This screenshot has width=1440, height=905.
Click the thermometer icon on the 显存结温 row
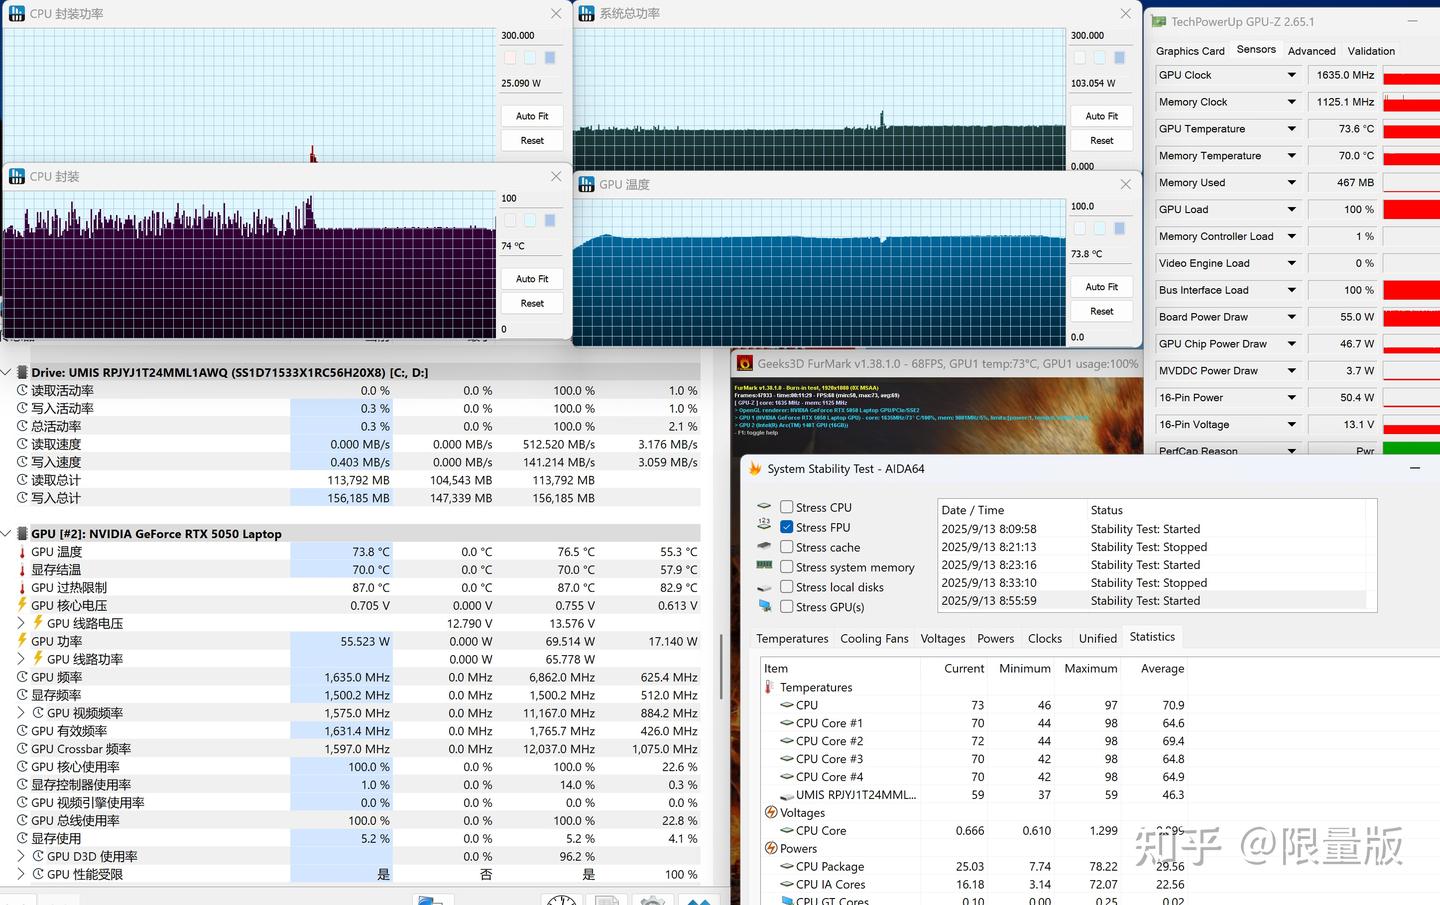(22, 570)
